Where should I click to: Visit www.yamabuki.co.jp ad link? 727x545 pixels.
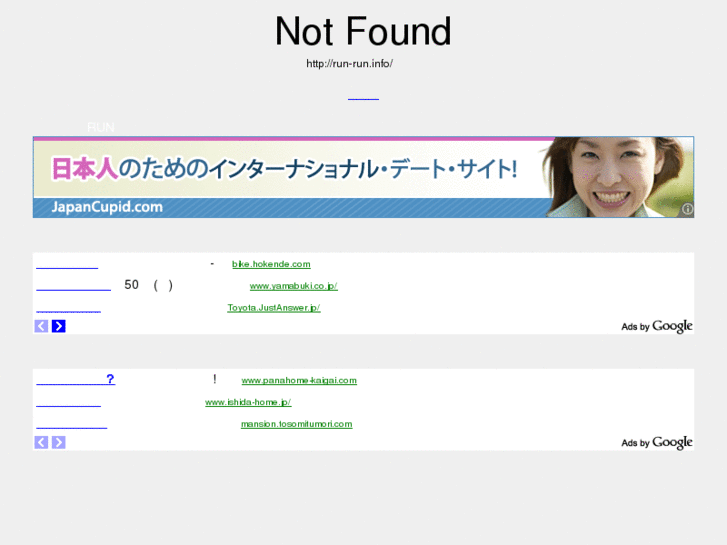point(293,286)
